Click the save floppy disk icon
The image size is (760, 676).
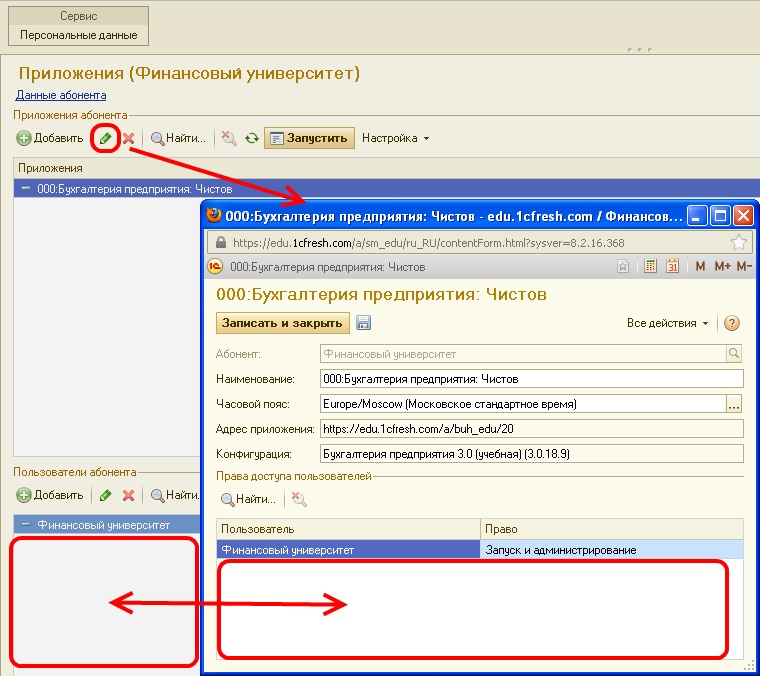[364, 323]
